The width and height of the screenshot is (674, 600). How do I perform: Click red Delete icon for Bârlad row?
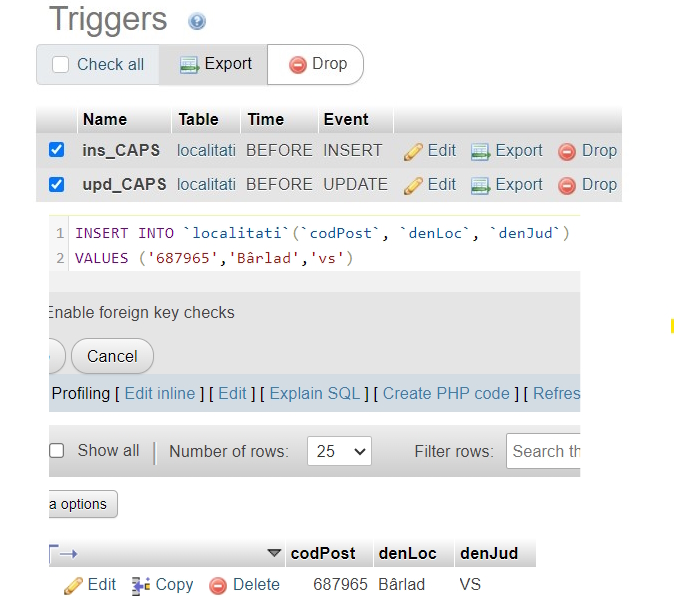click(x=218, y=586)
